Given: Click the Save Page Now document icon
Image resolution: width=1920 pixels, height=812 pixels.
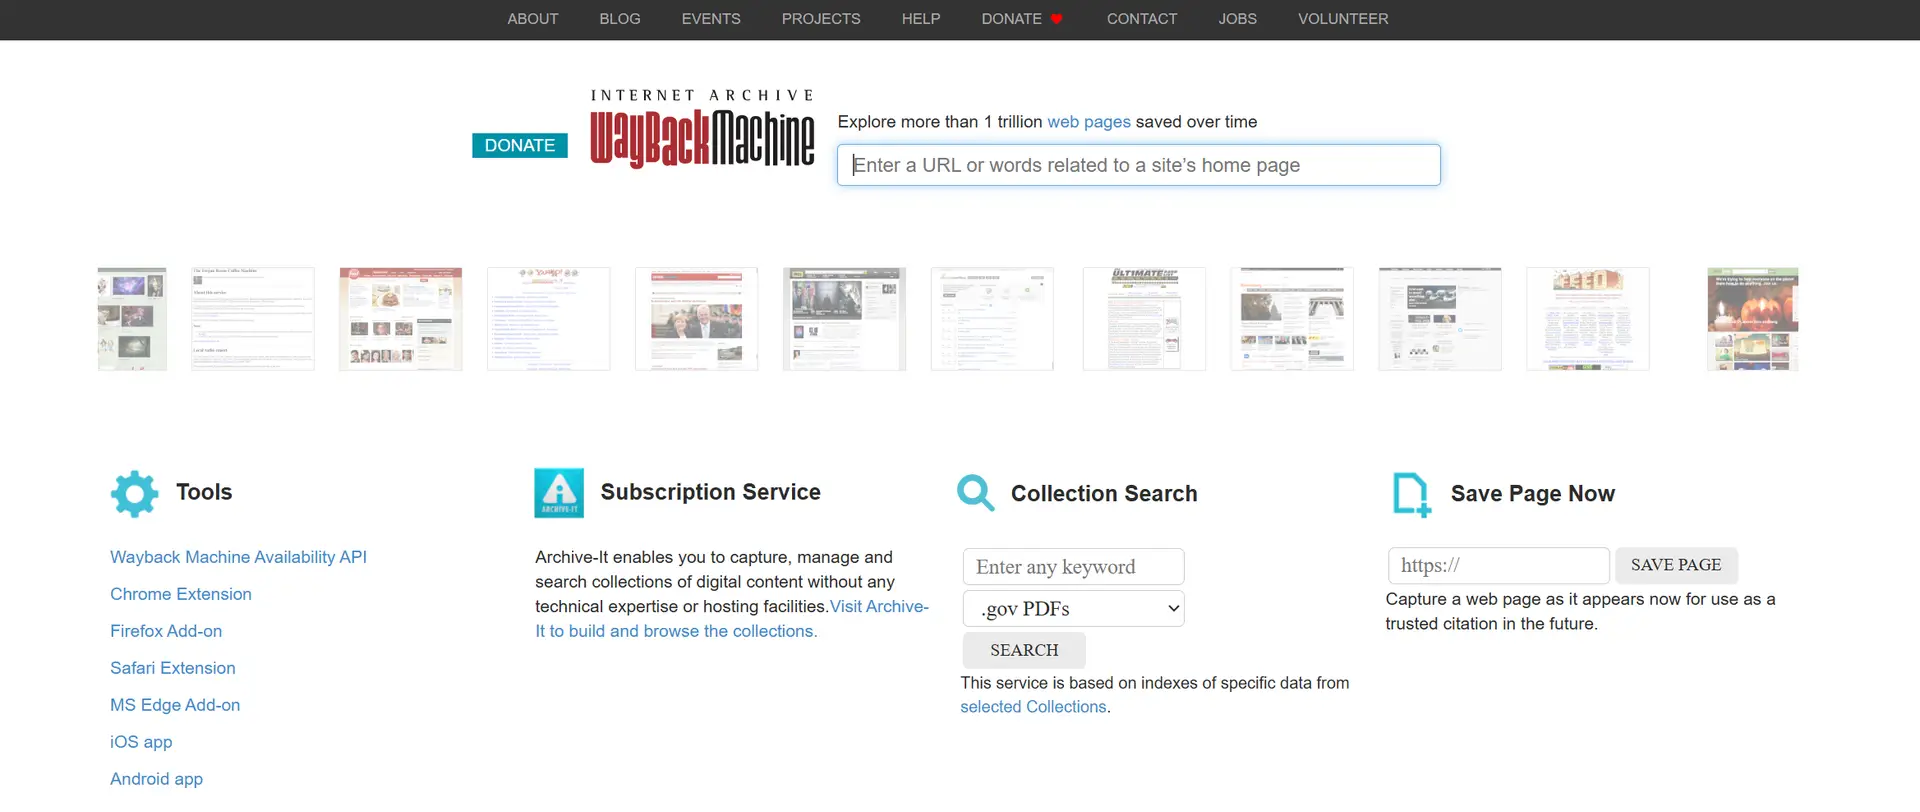Looking at the screenshot, I should point(1412,495).
